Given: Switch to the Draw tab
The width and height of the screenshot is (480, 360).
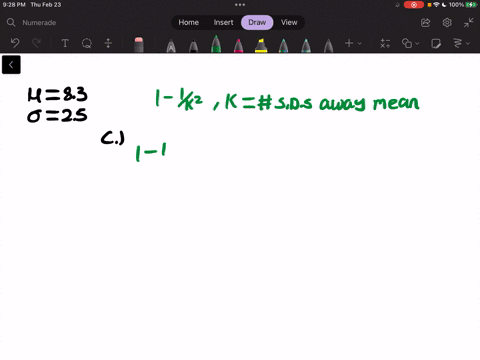Looking at the screenshot, I should [x=257, y=22].
